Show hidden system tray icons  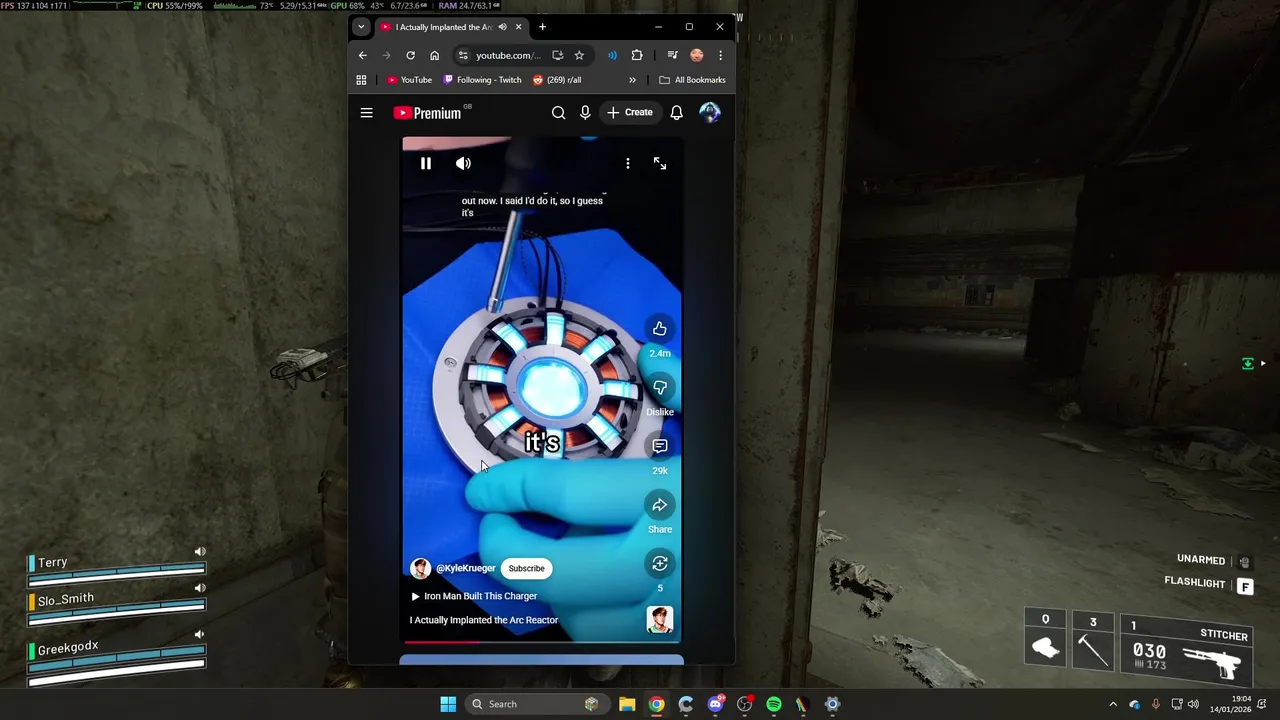click(x=1113, y=704)
